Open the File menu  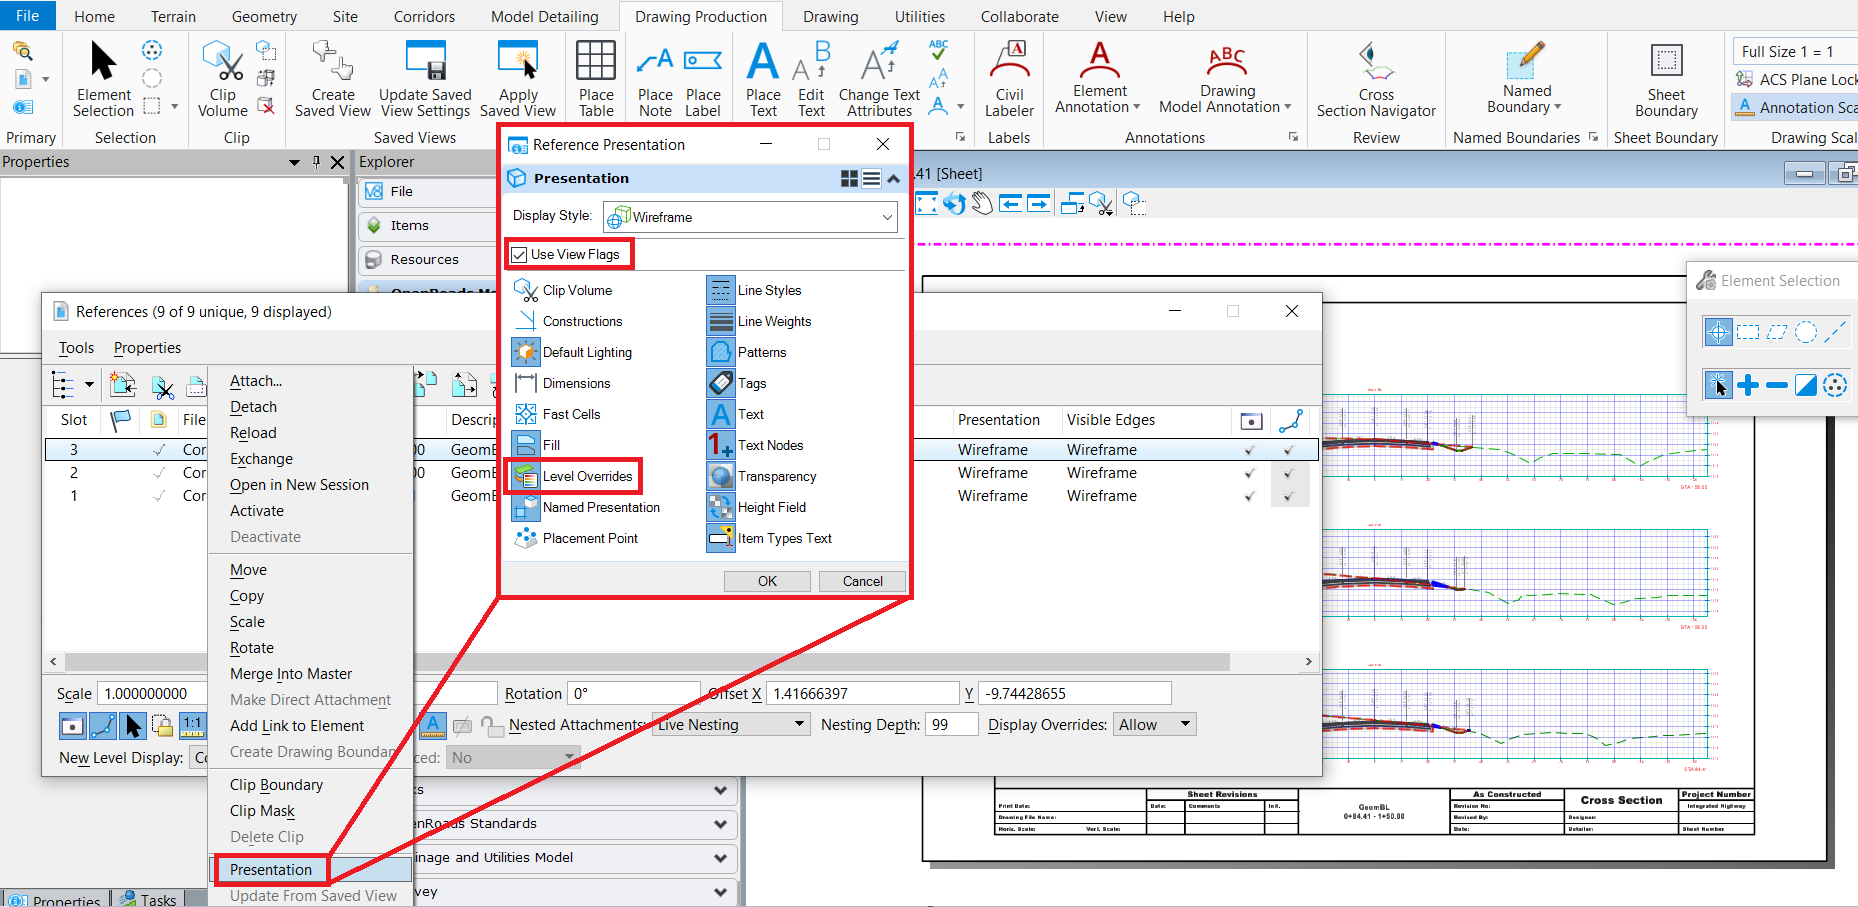(28, 15)
